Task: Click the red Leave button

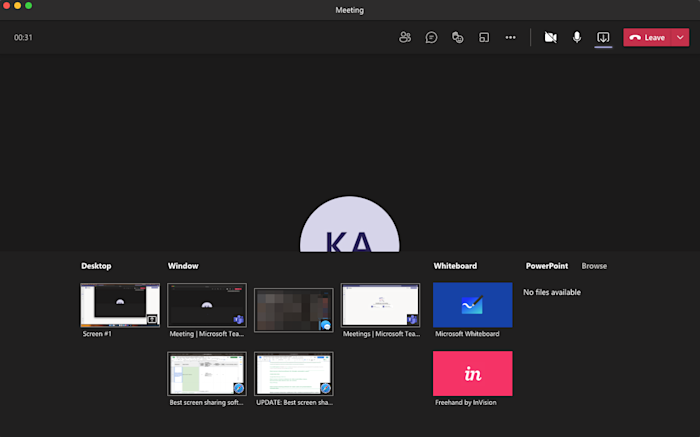Action: [x=647, y=37]
